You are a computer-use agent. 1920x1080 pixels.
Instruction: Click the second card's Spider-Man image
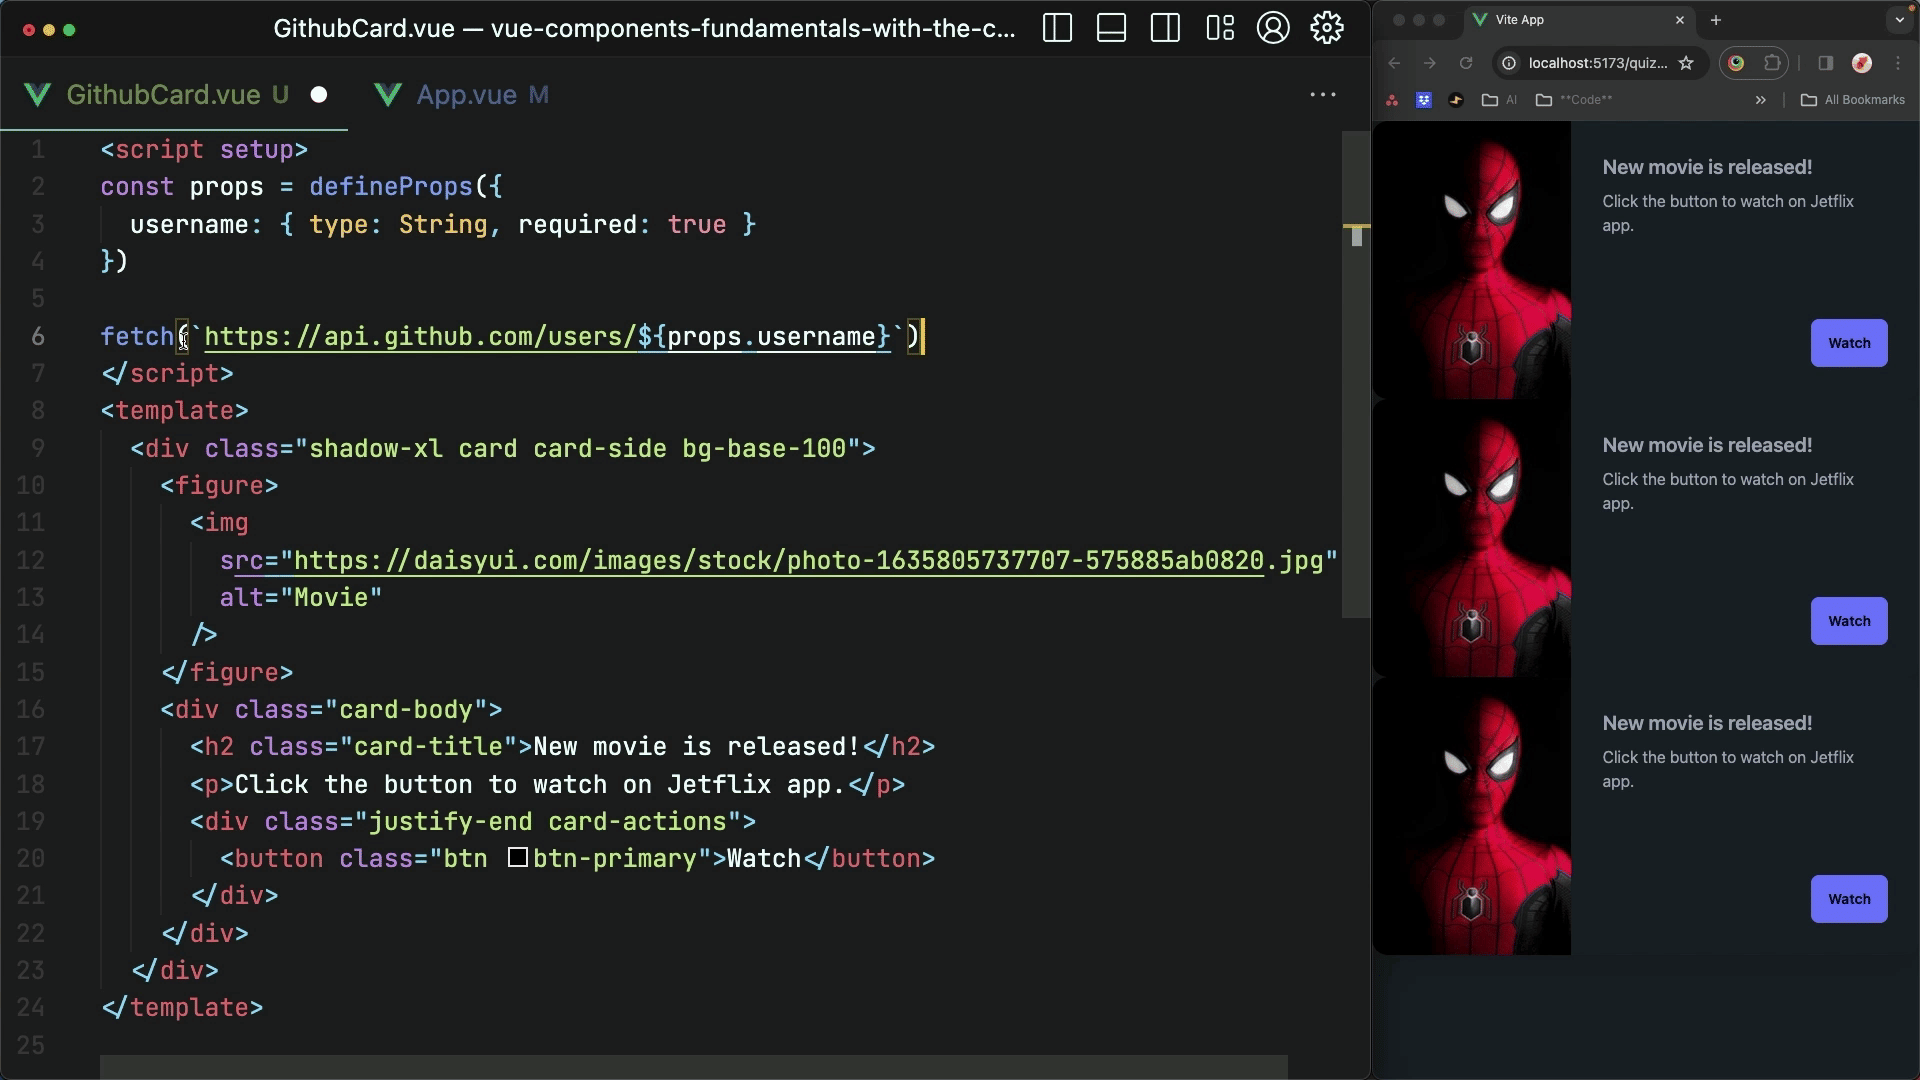tap(1472, 538)
